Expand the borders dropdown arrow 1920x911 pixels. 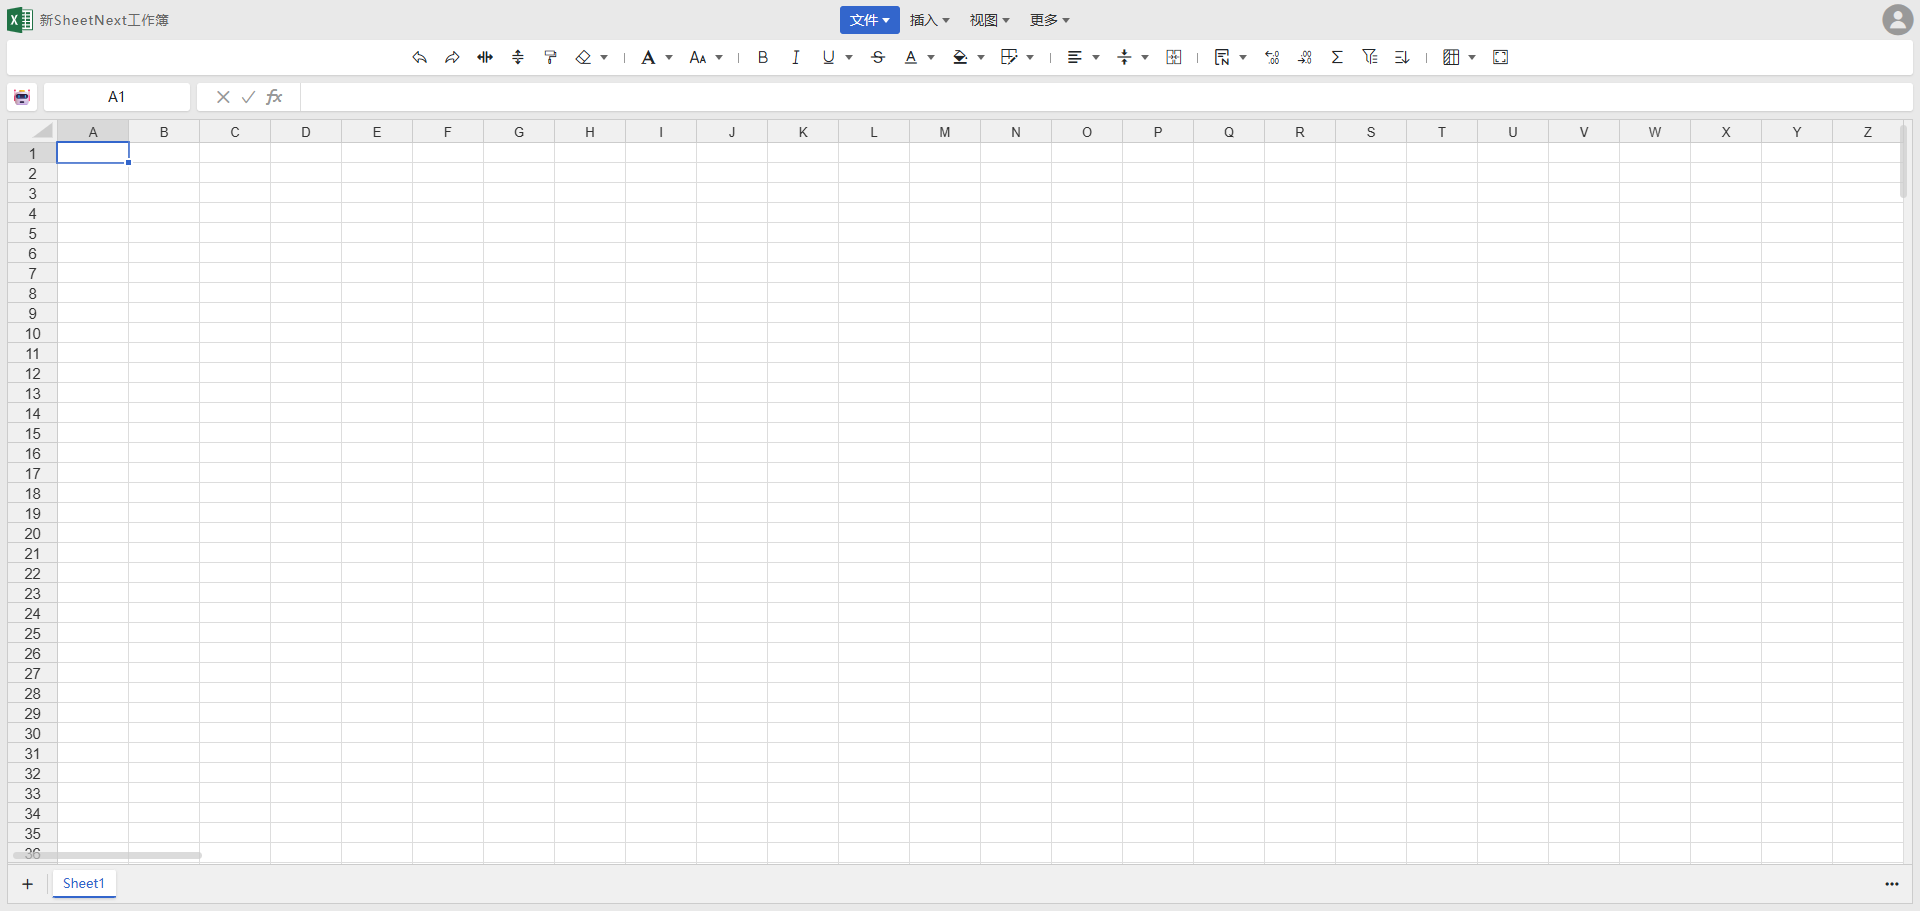click(x=1030, y=58)
